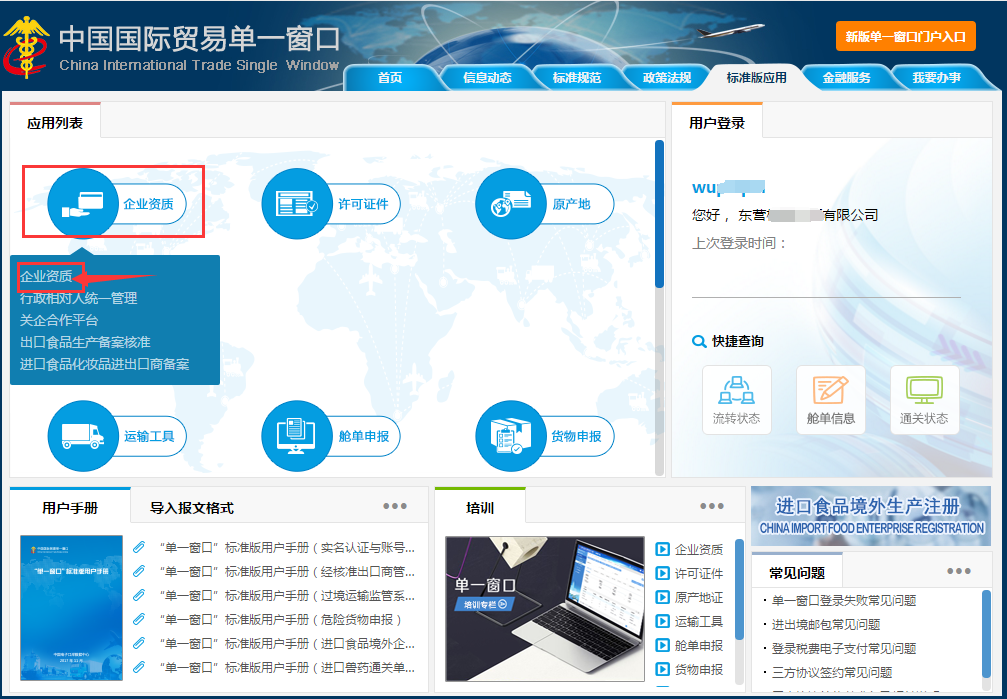Viewport: 1007px width, 699px height.
Task: Click play icon beside 企业资质 training
Action: (x=662, y=549)
